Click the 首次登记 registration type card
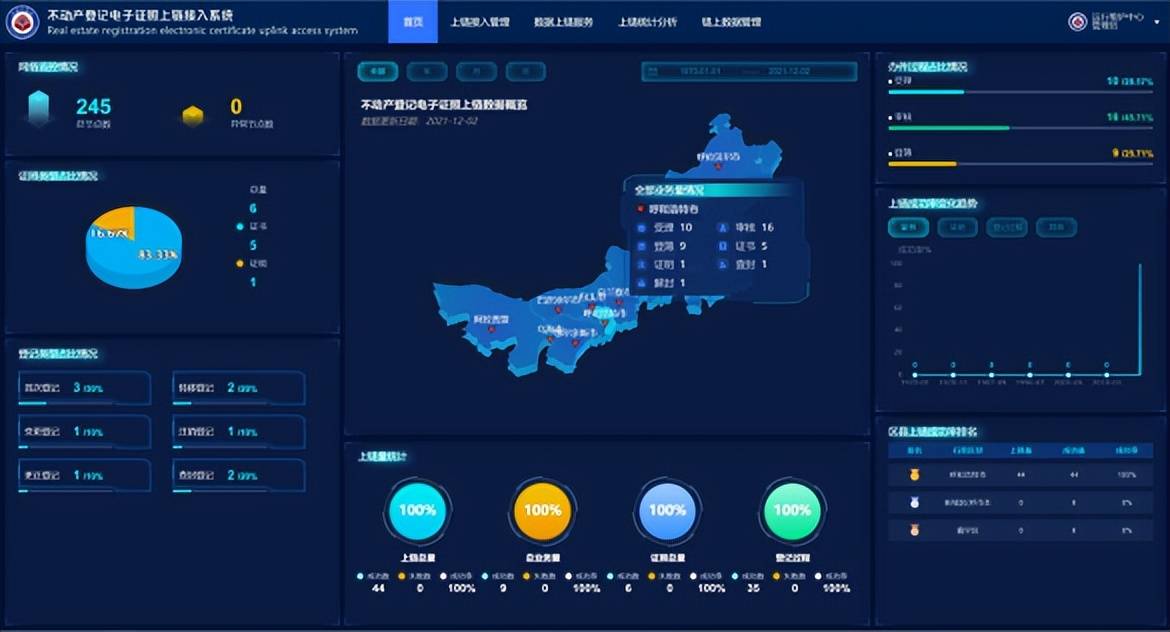 click(x=84, y=388)
